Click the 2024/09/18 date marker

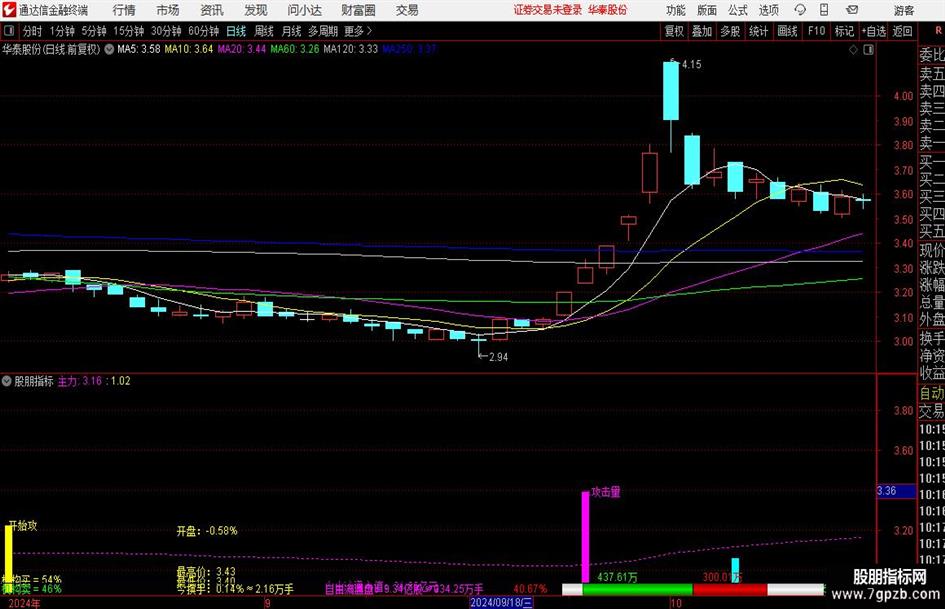[501, 602]
